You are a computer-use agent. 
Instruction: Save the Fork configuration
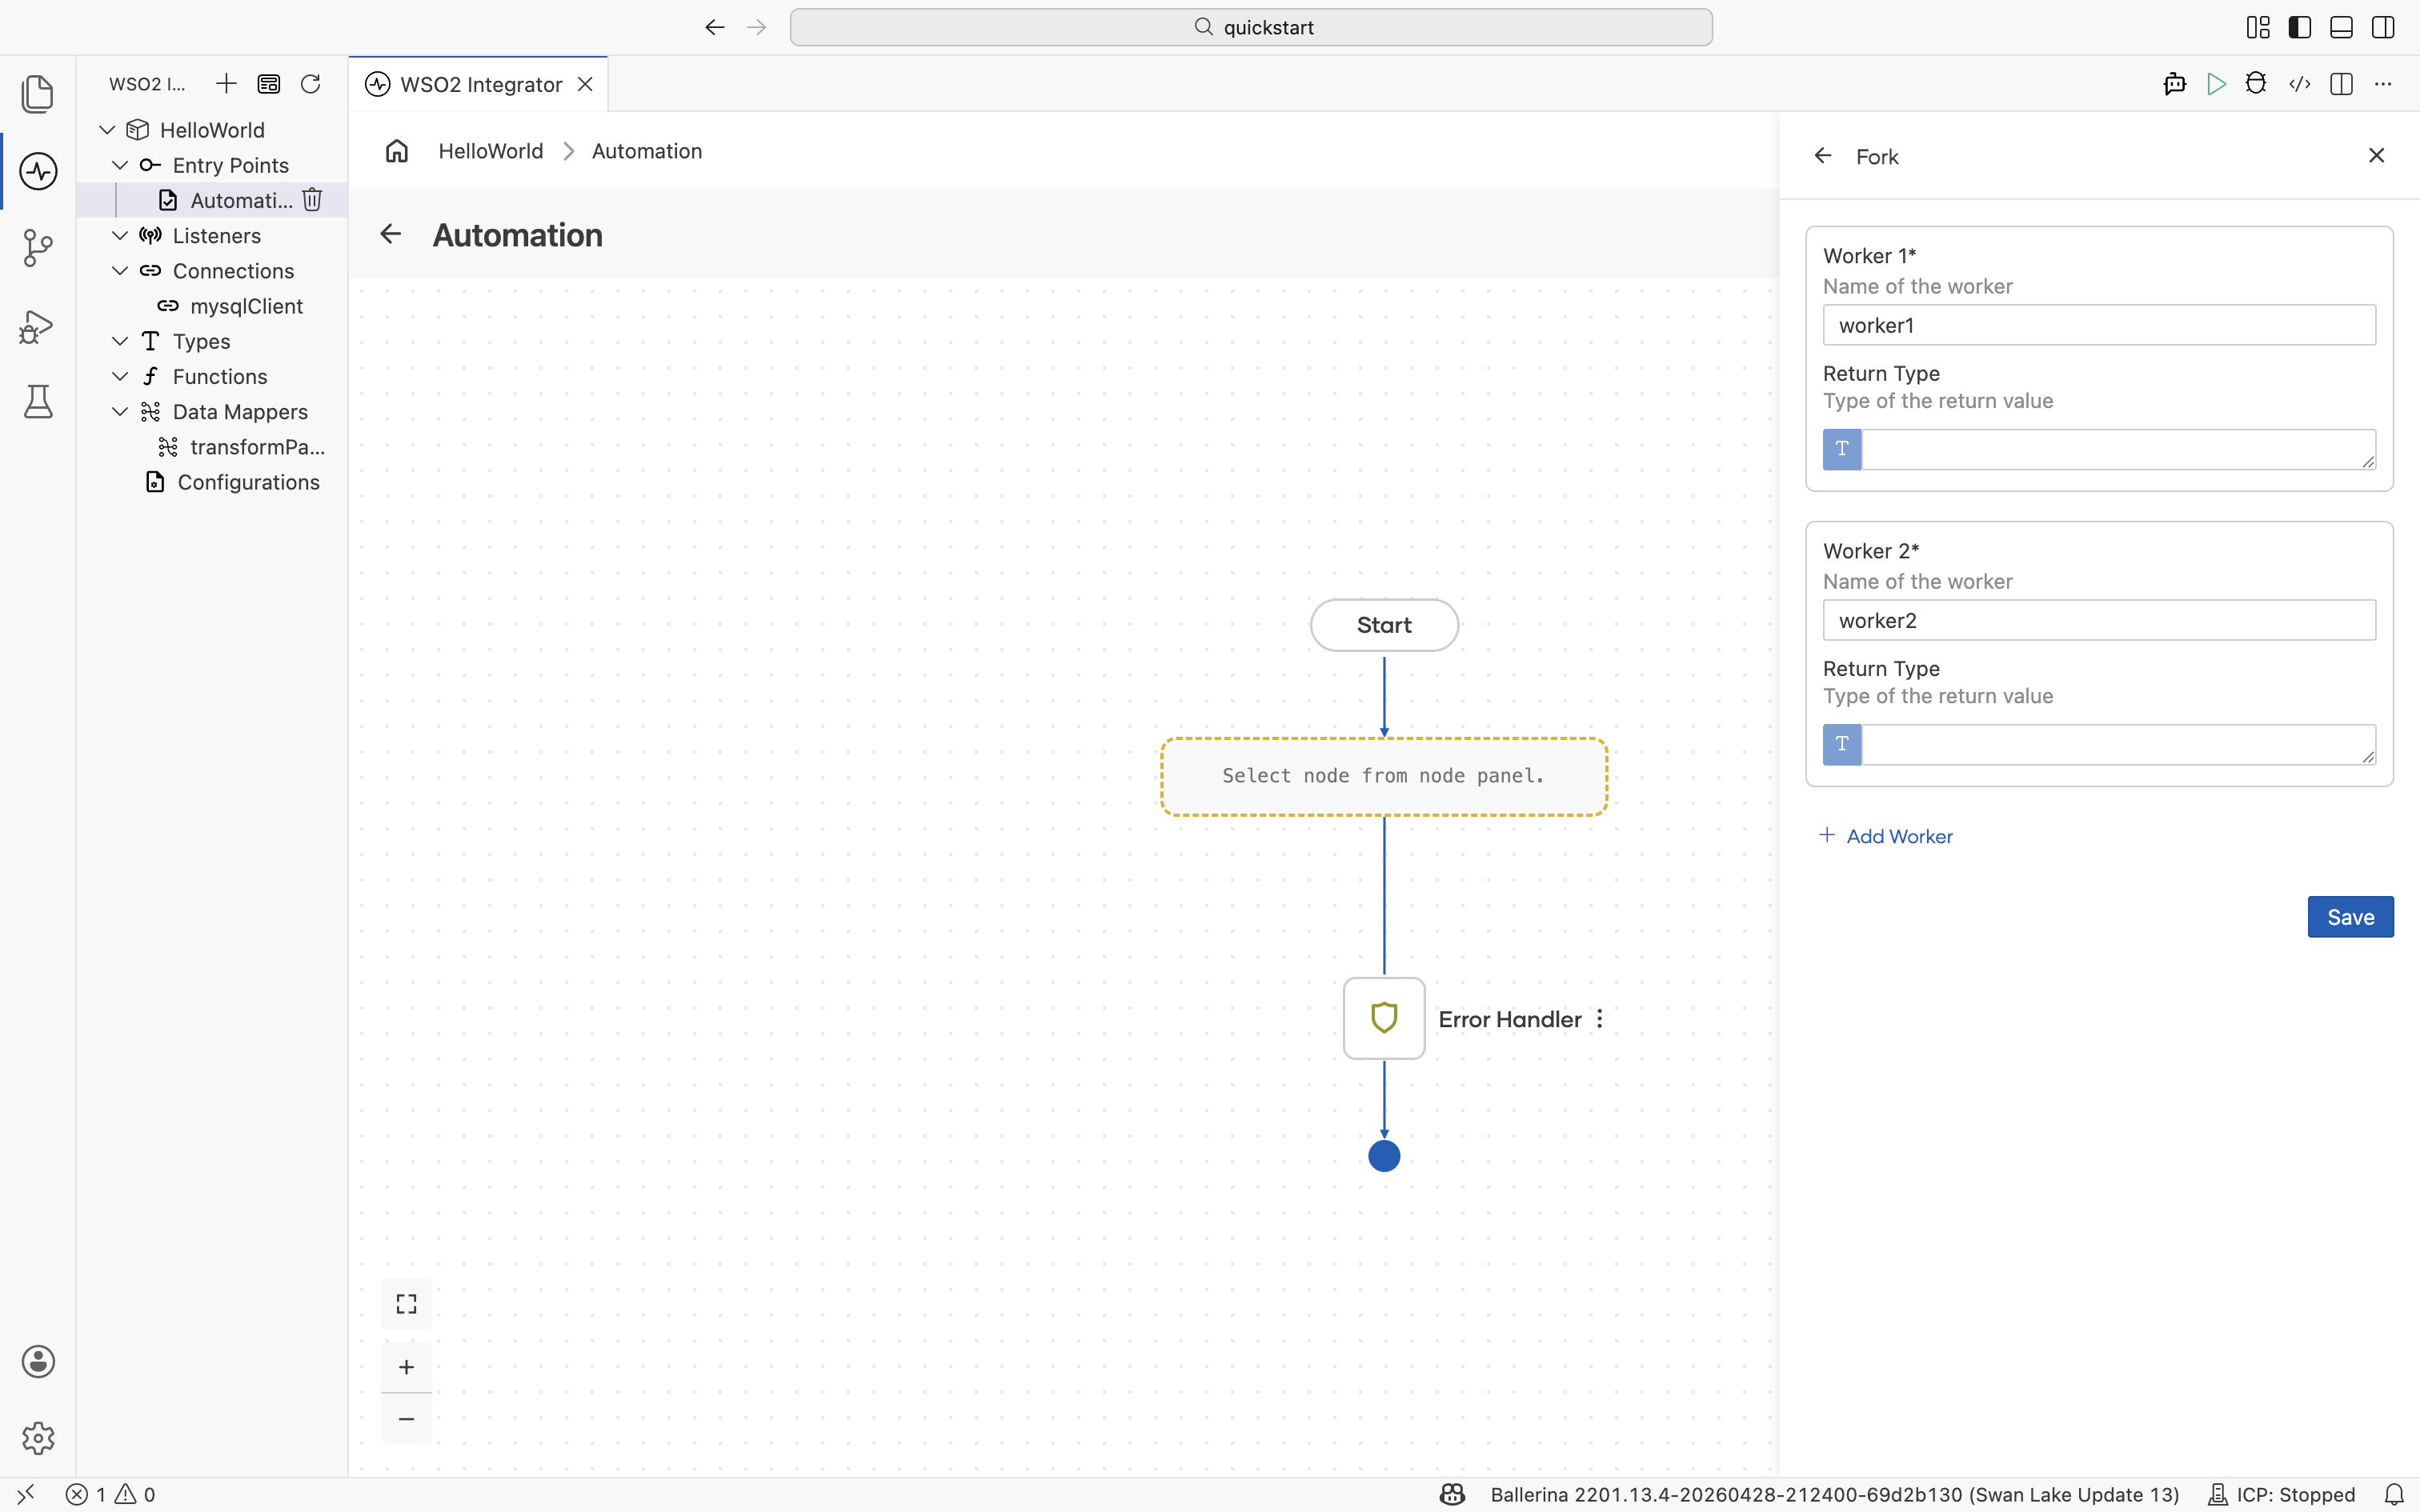(x=2350, y=917)
